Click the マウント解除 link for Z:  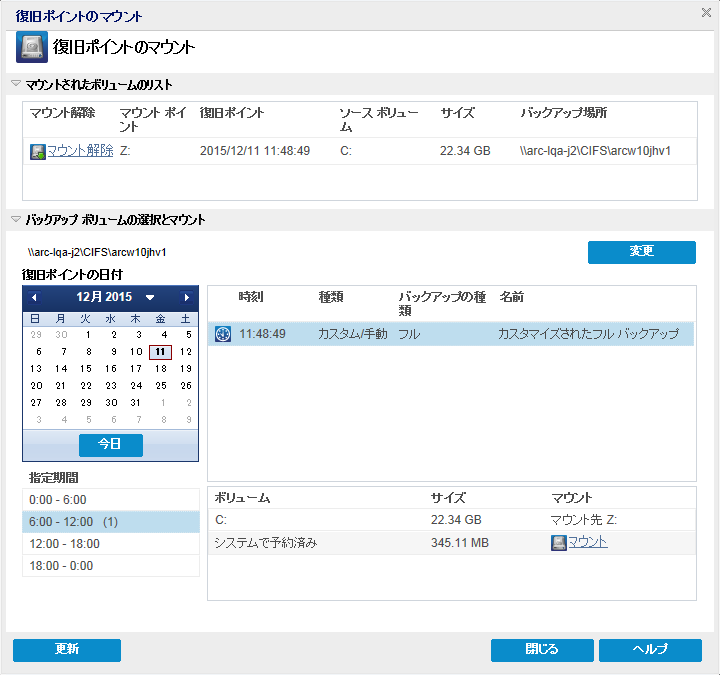[80, 151]
